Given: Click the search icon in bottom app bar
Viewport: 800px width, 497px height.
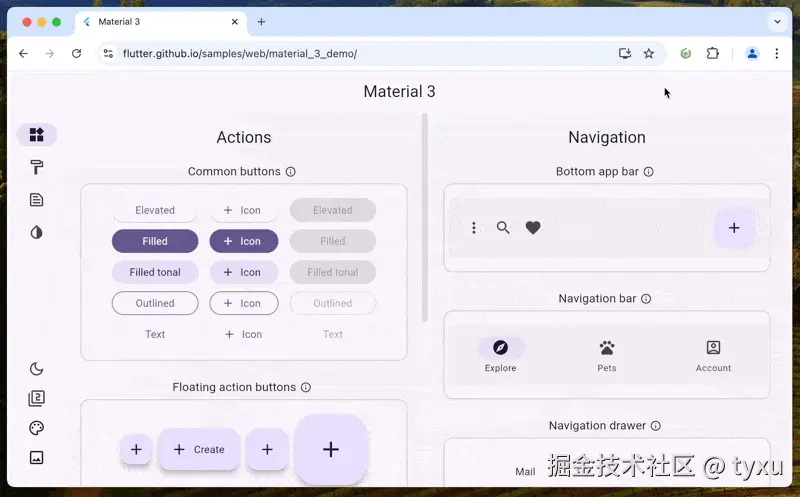Looking at the screenshot, I should 503,228.
